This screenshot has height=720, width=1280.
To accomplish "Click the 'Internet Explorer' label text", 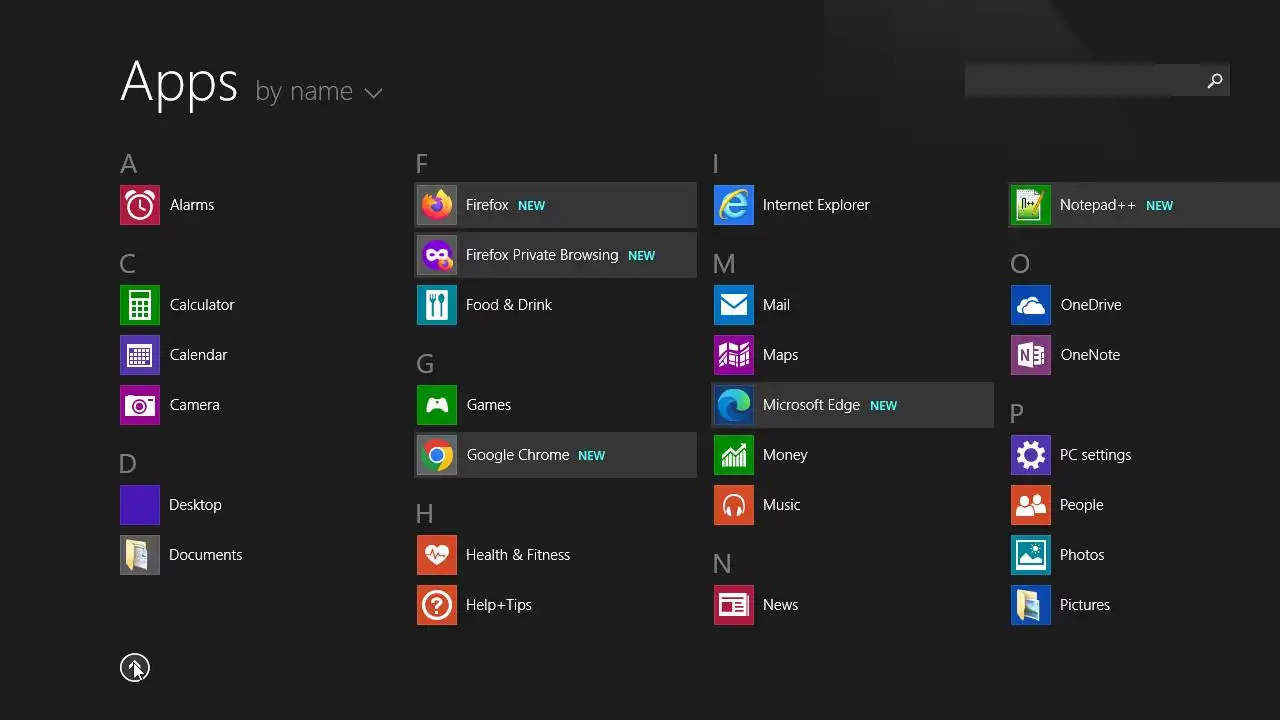I will tap(816, 205).
